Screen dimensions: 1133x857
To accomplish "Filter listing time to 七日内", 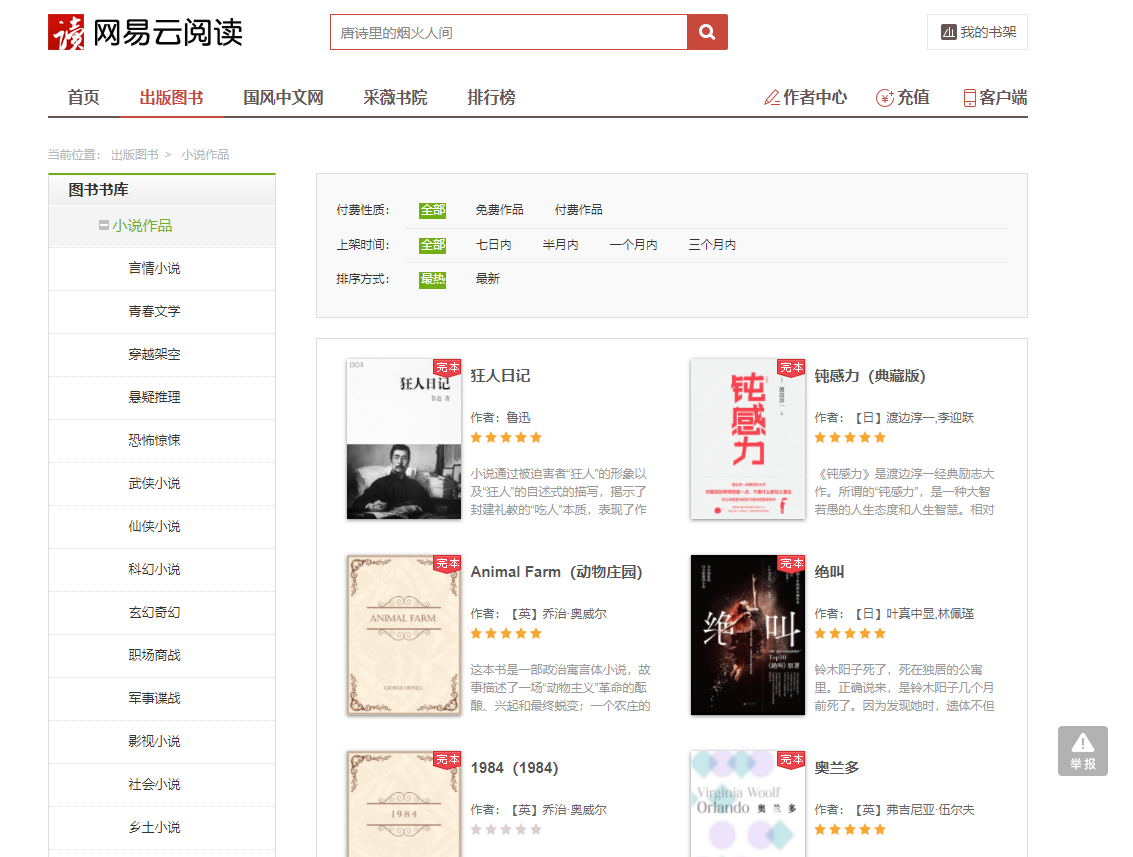I will click(494, 245).
